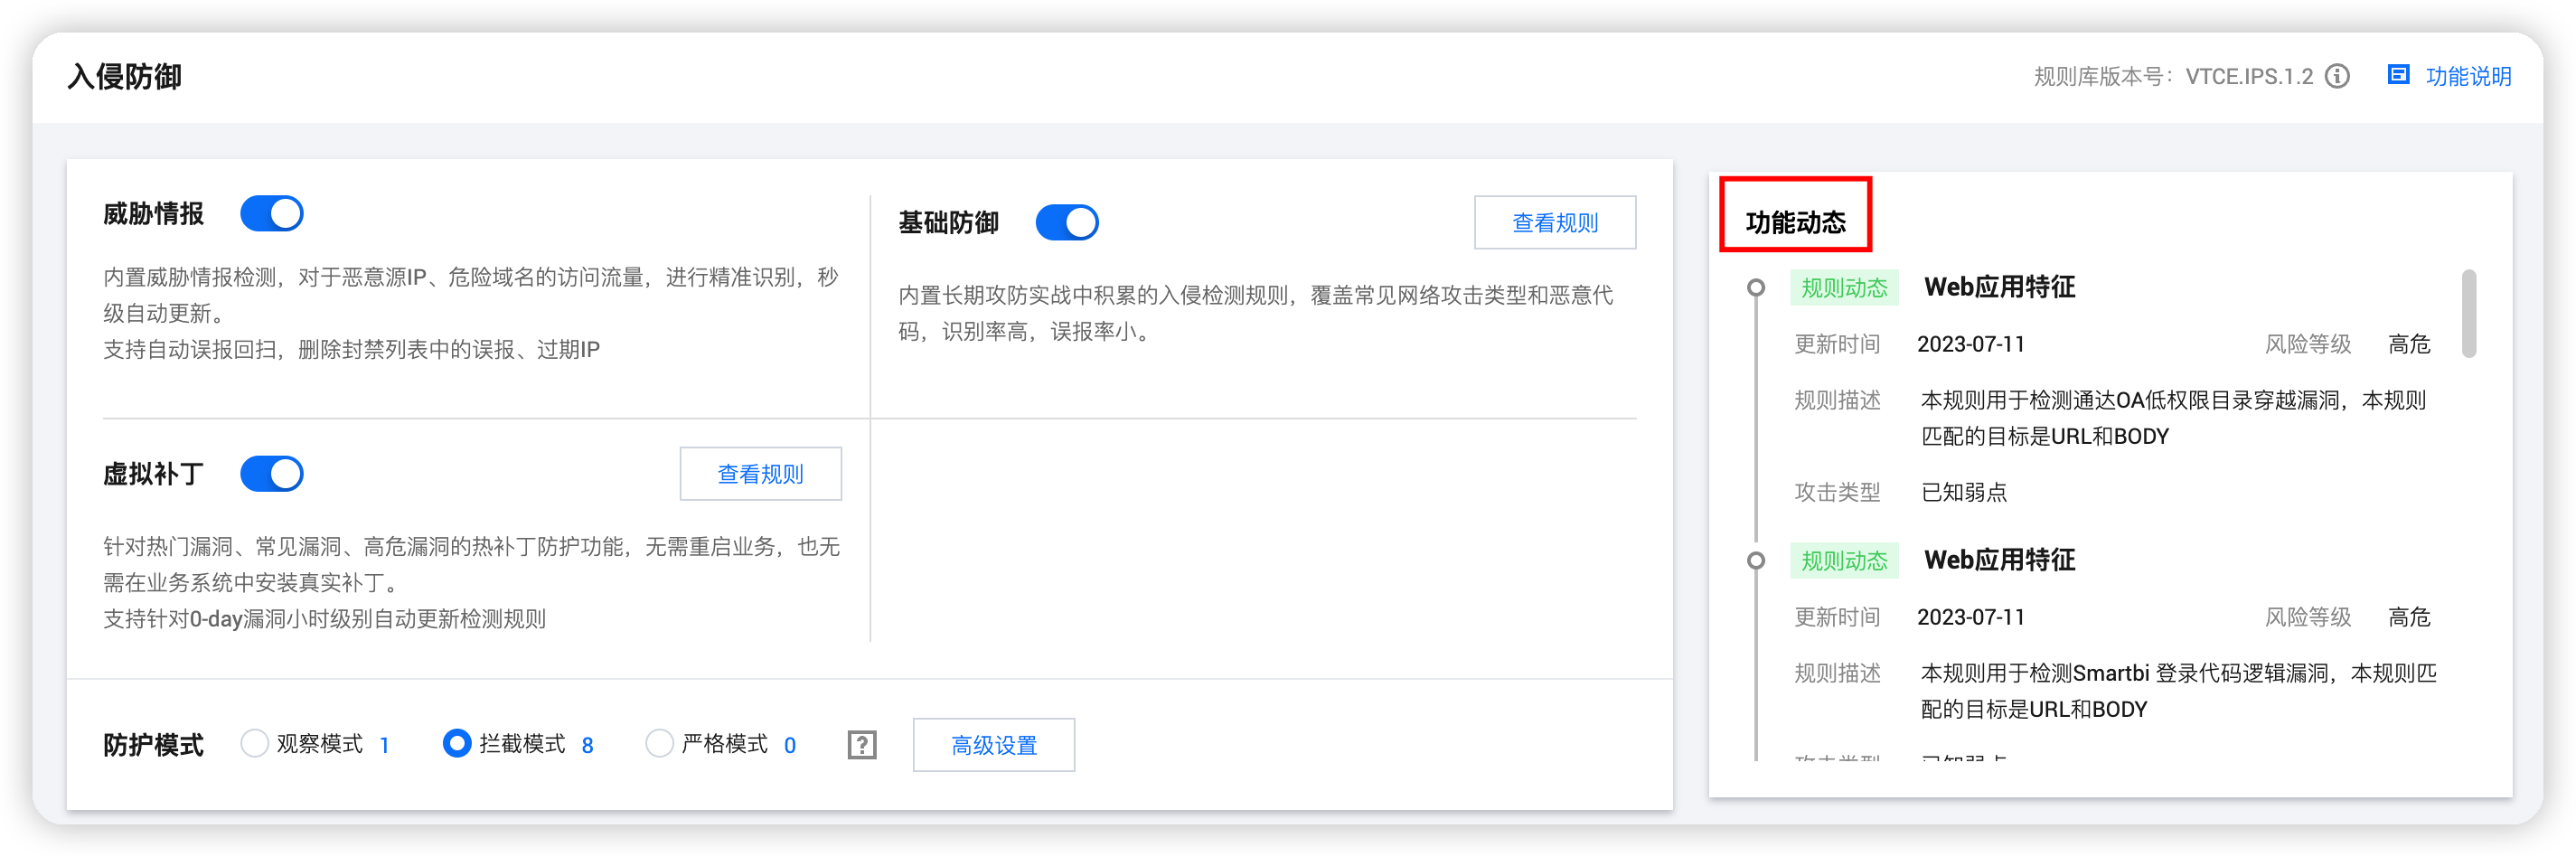This screenshot has height=857, width=2576.
Task: Click the question mark help icon by protection modes
Action: pos(861,745)
